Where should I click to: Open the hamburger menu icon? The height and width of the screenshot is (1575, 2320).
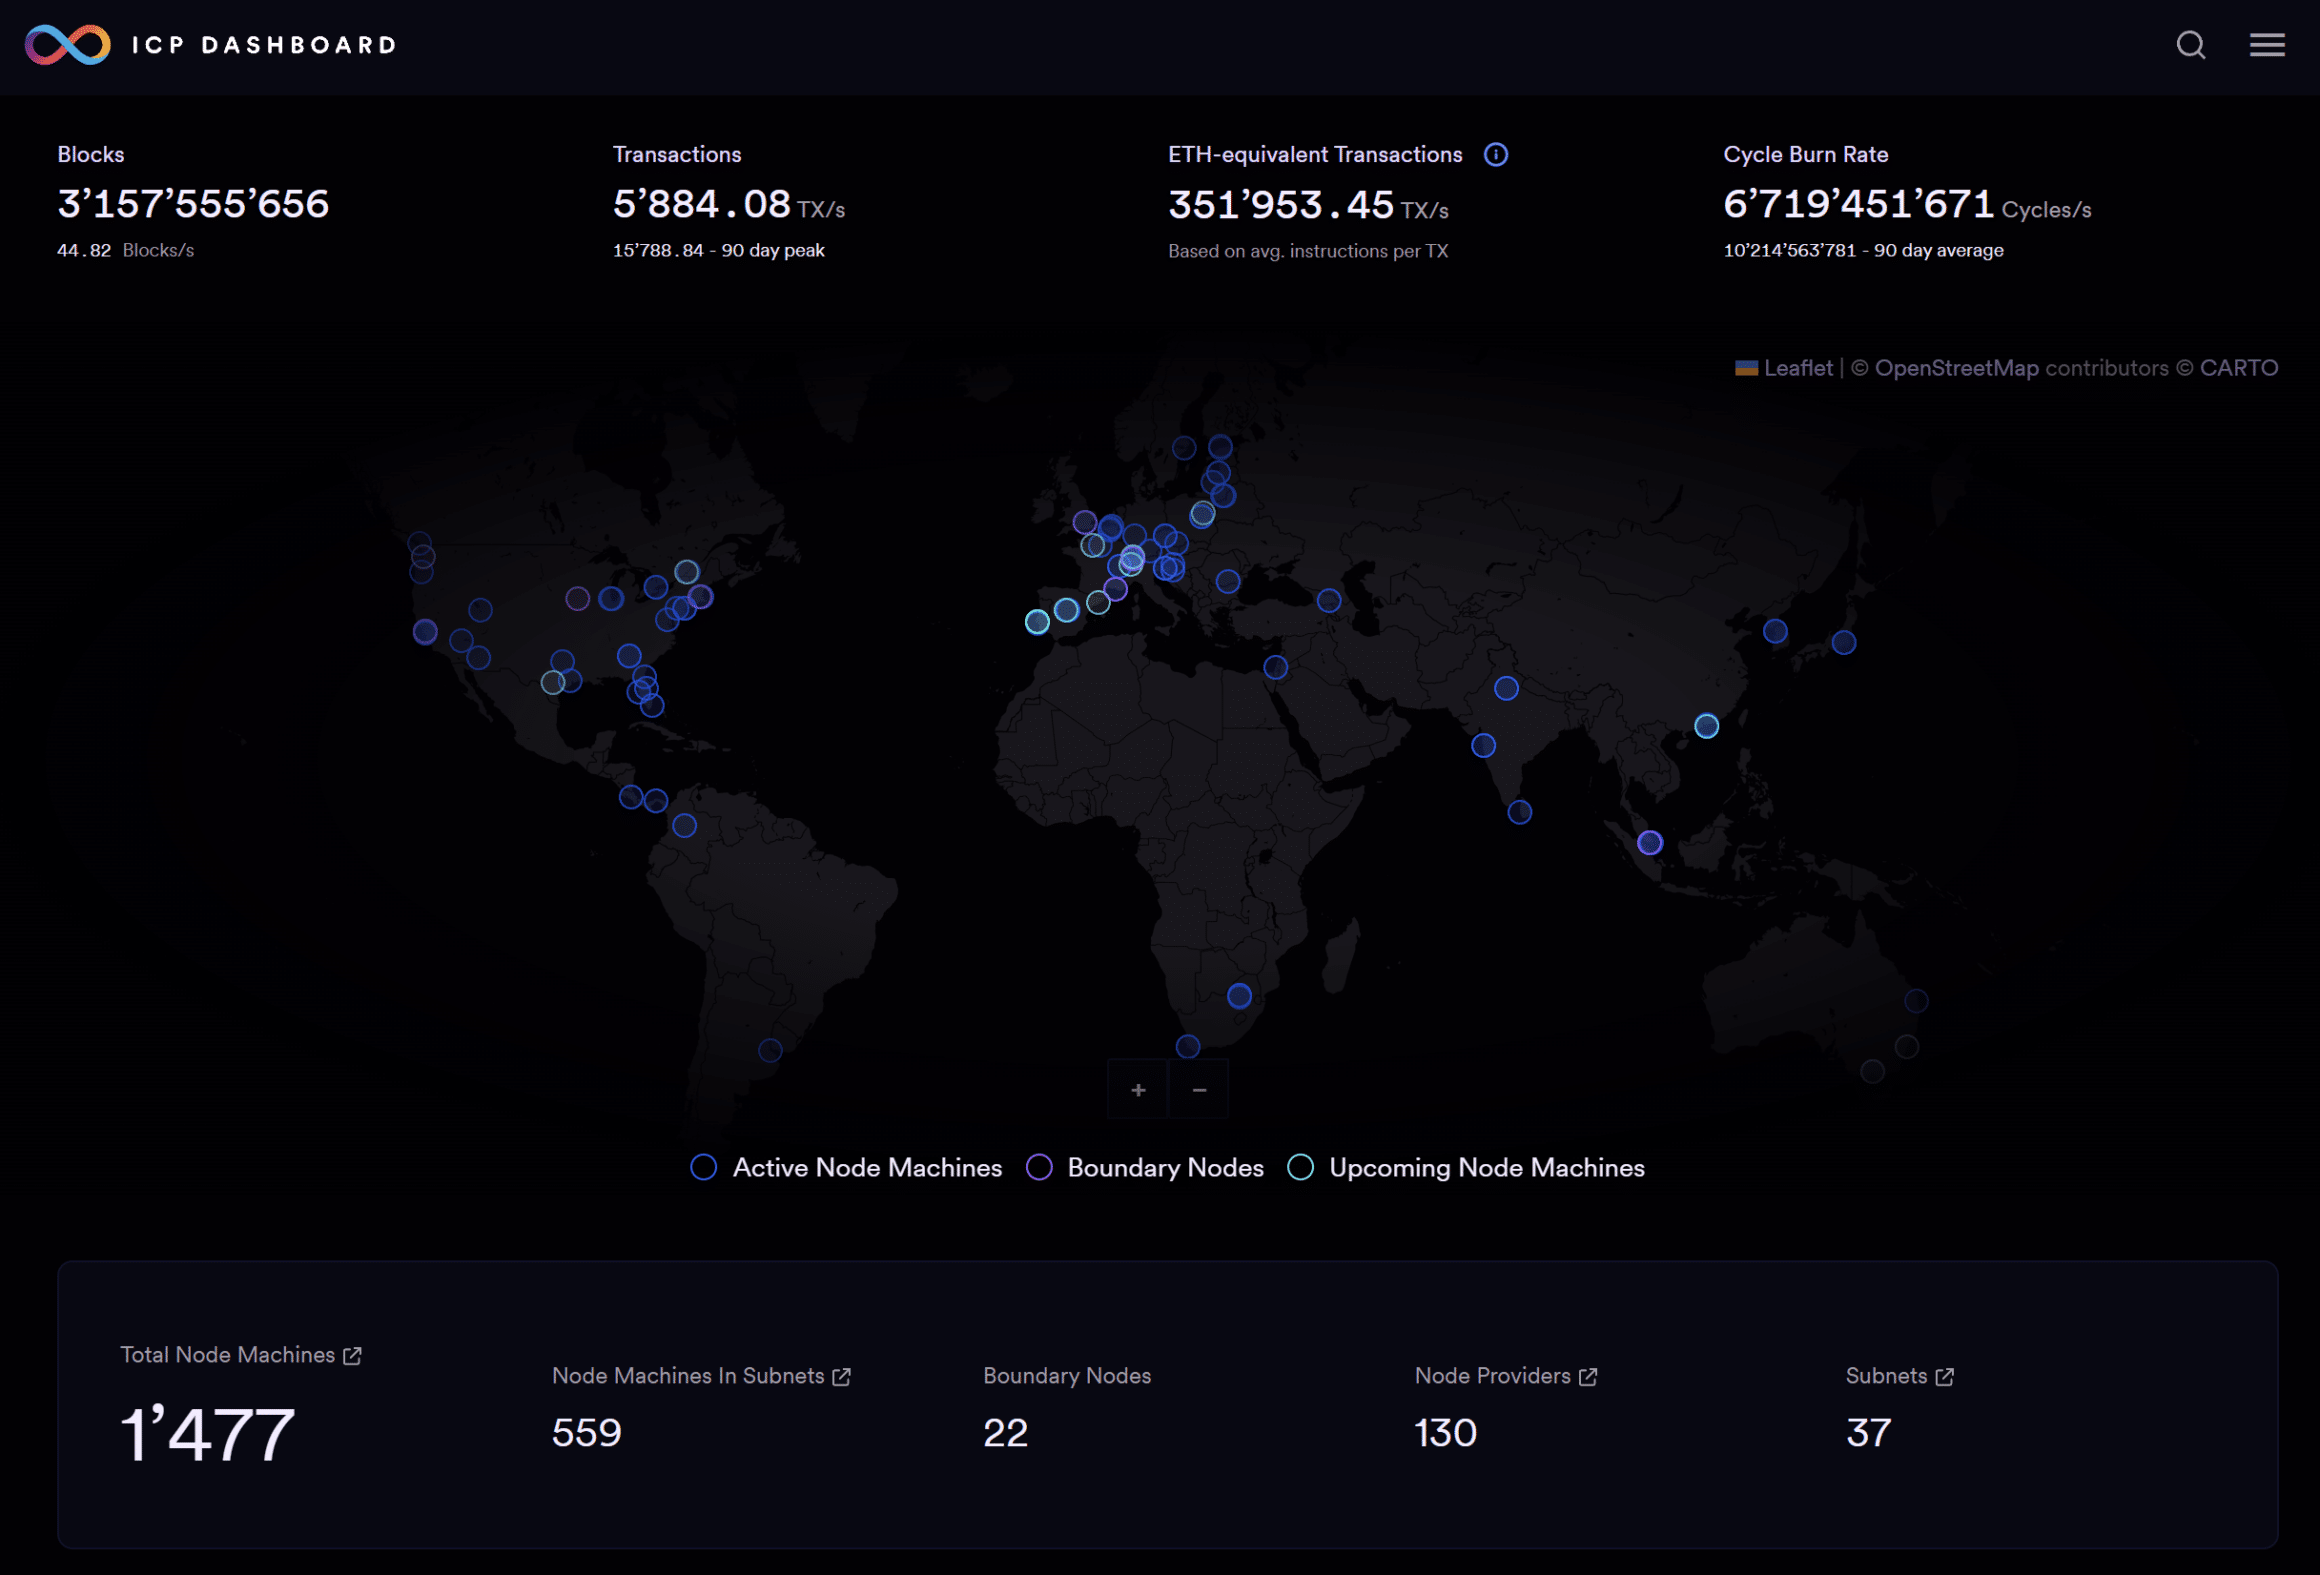(2266, 45)
